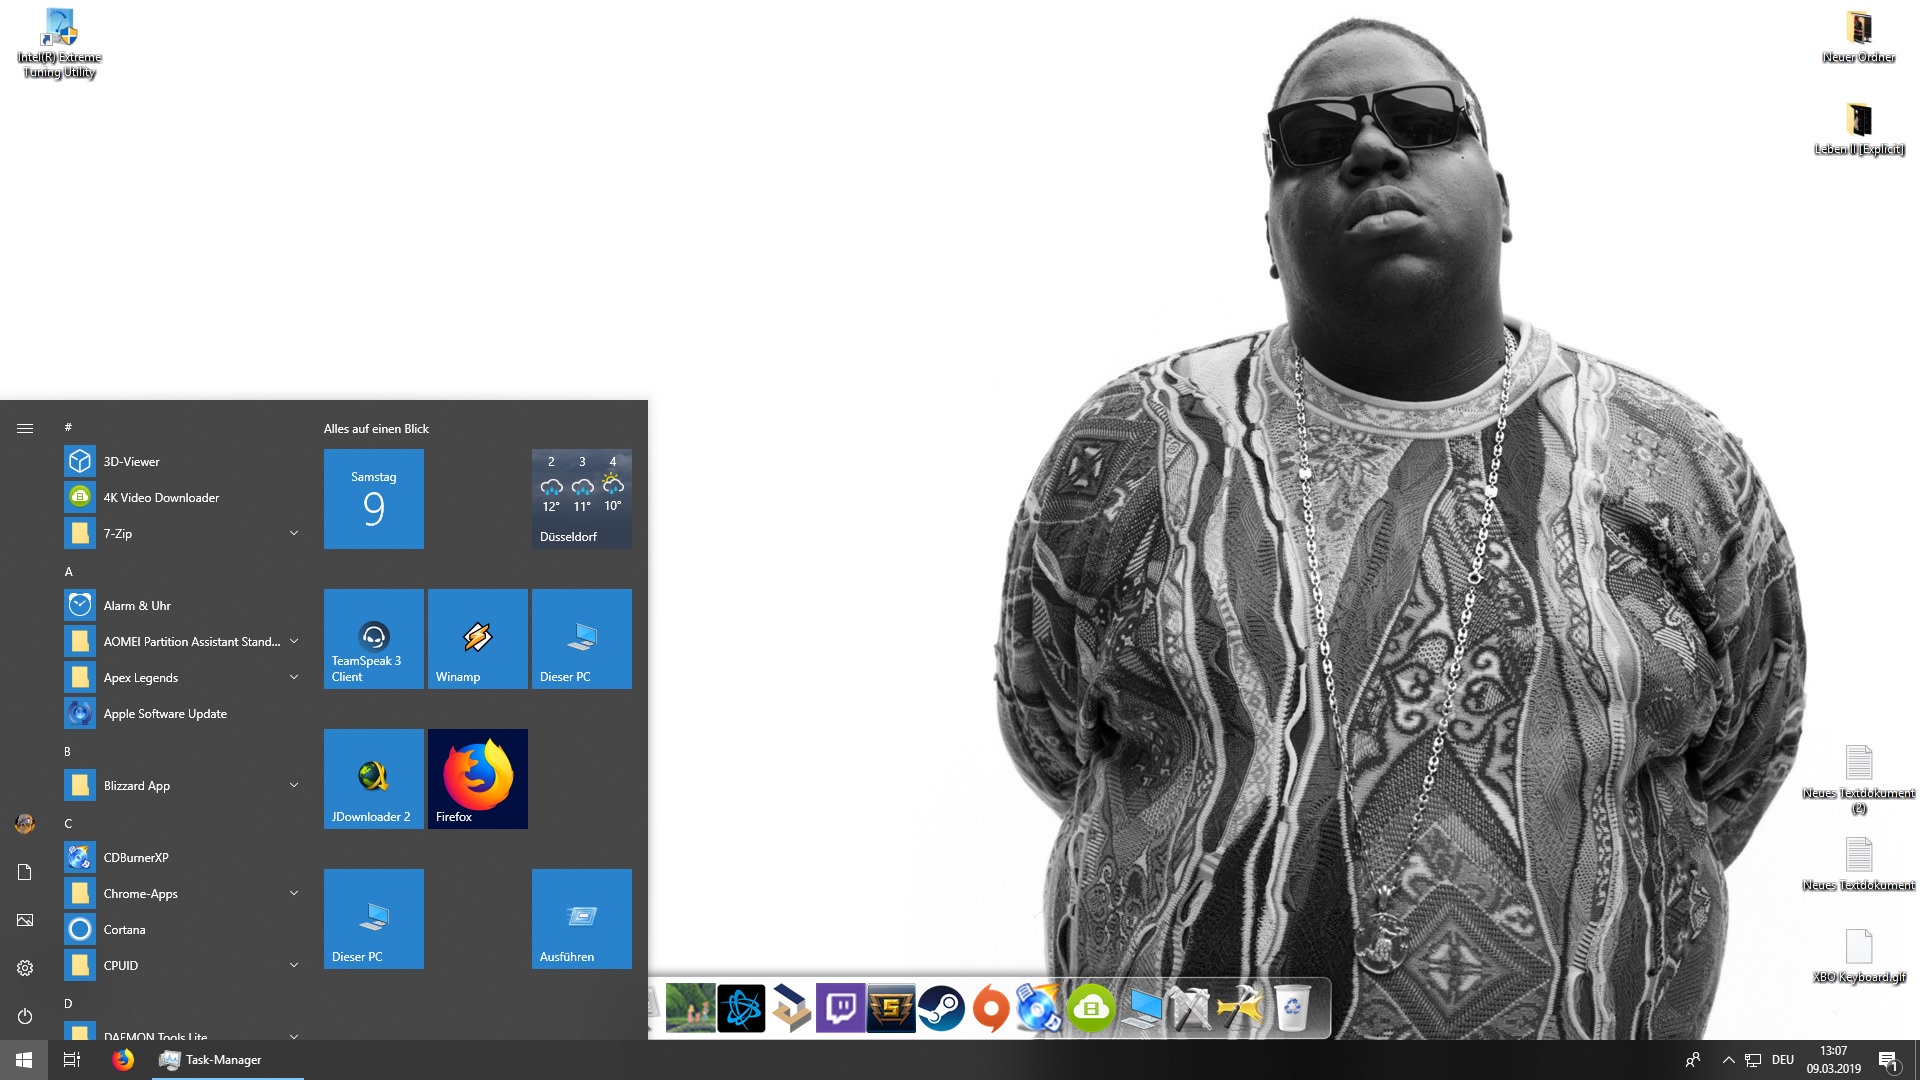Click the Firefox tile in Start
Viewport: 1920px width, 1080px height.
(477, 778)
